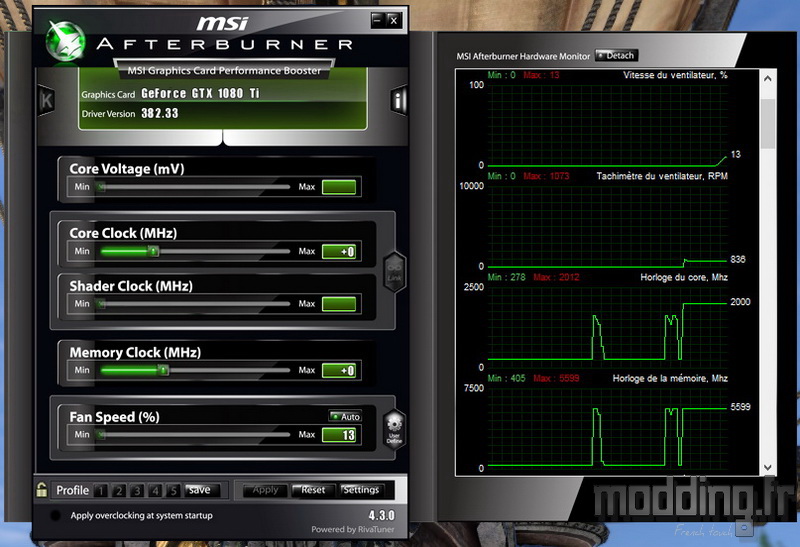Open the Kombustor K button
Viewport: 800px width, 547px height.
click(x=47, y=100)
